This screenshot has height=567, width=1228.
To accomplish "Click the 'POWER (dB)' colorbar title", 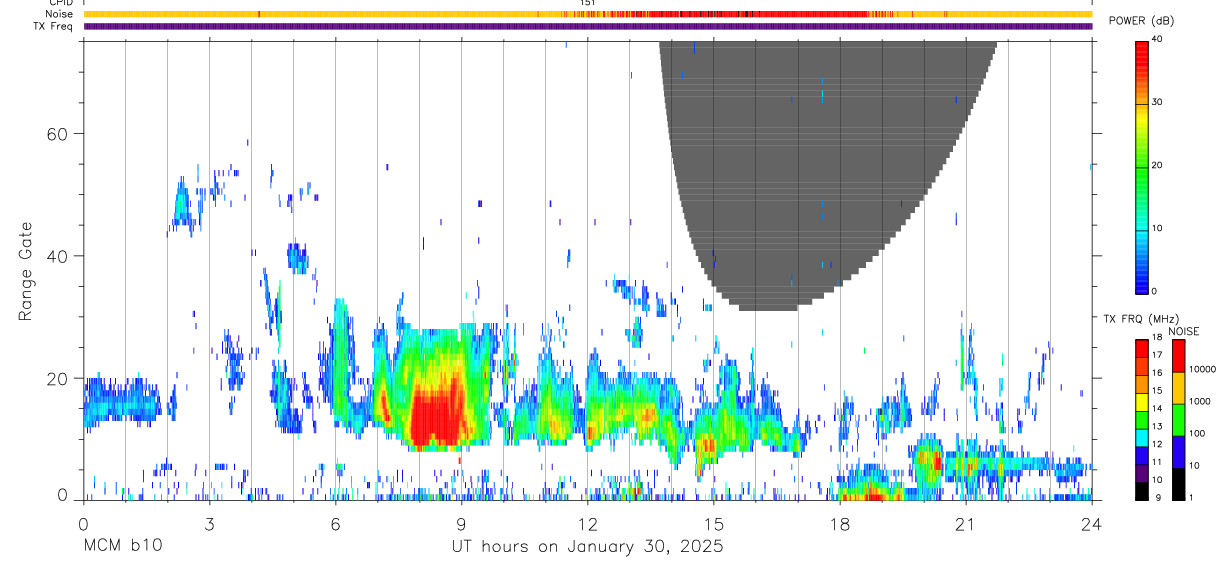I will (1141, 21).
